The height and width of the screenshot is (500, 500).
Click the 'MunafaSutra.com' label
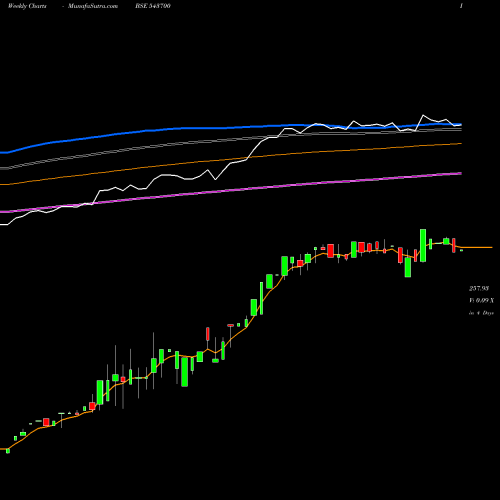pyautogui.click(x=93, y=6)
